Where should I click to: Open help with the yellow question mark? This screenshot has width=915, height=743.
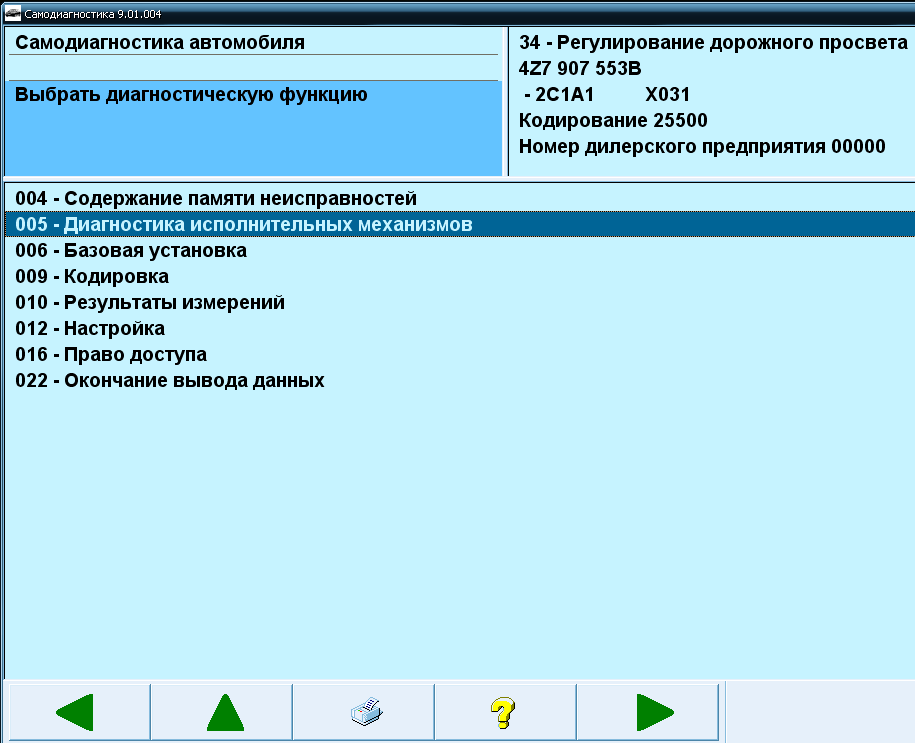505,712
